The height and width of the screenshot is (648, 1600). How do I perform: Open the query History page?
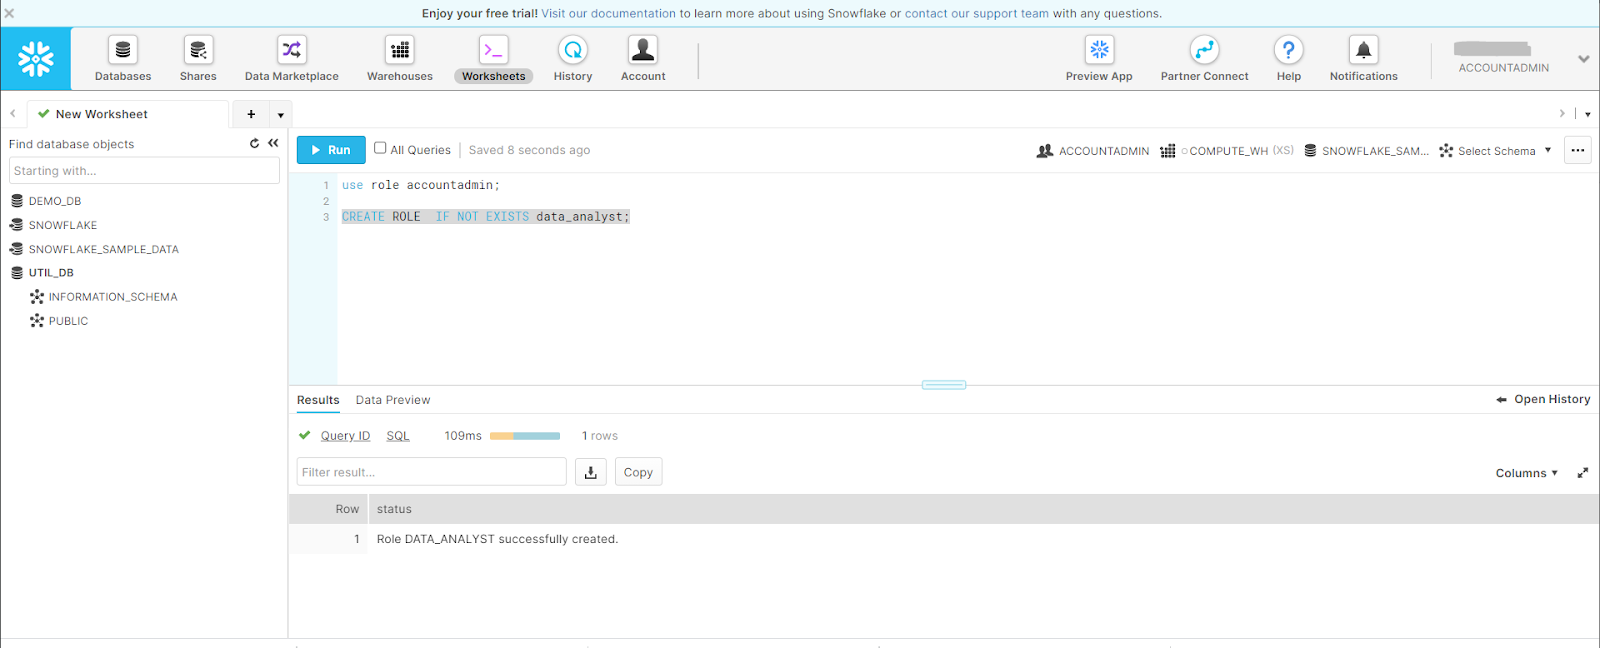click(573, 50)
